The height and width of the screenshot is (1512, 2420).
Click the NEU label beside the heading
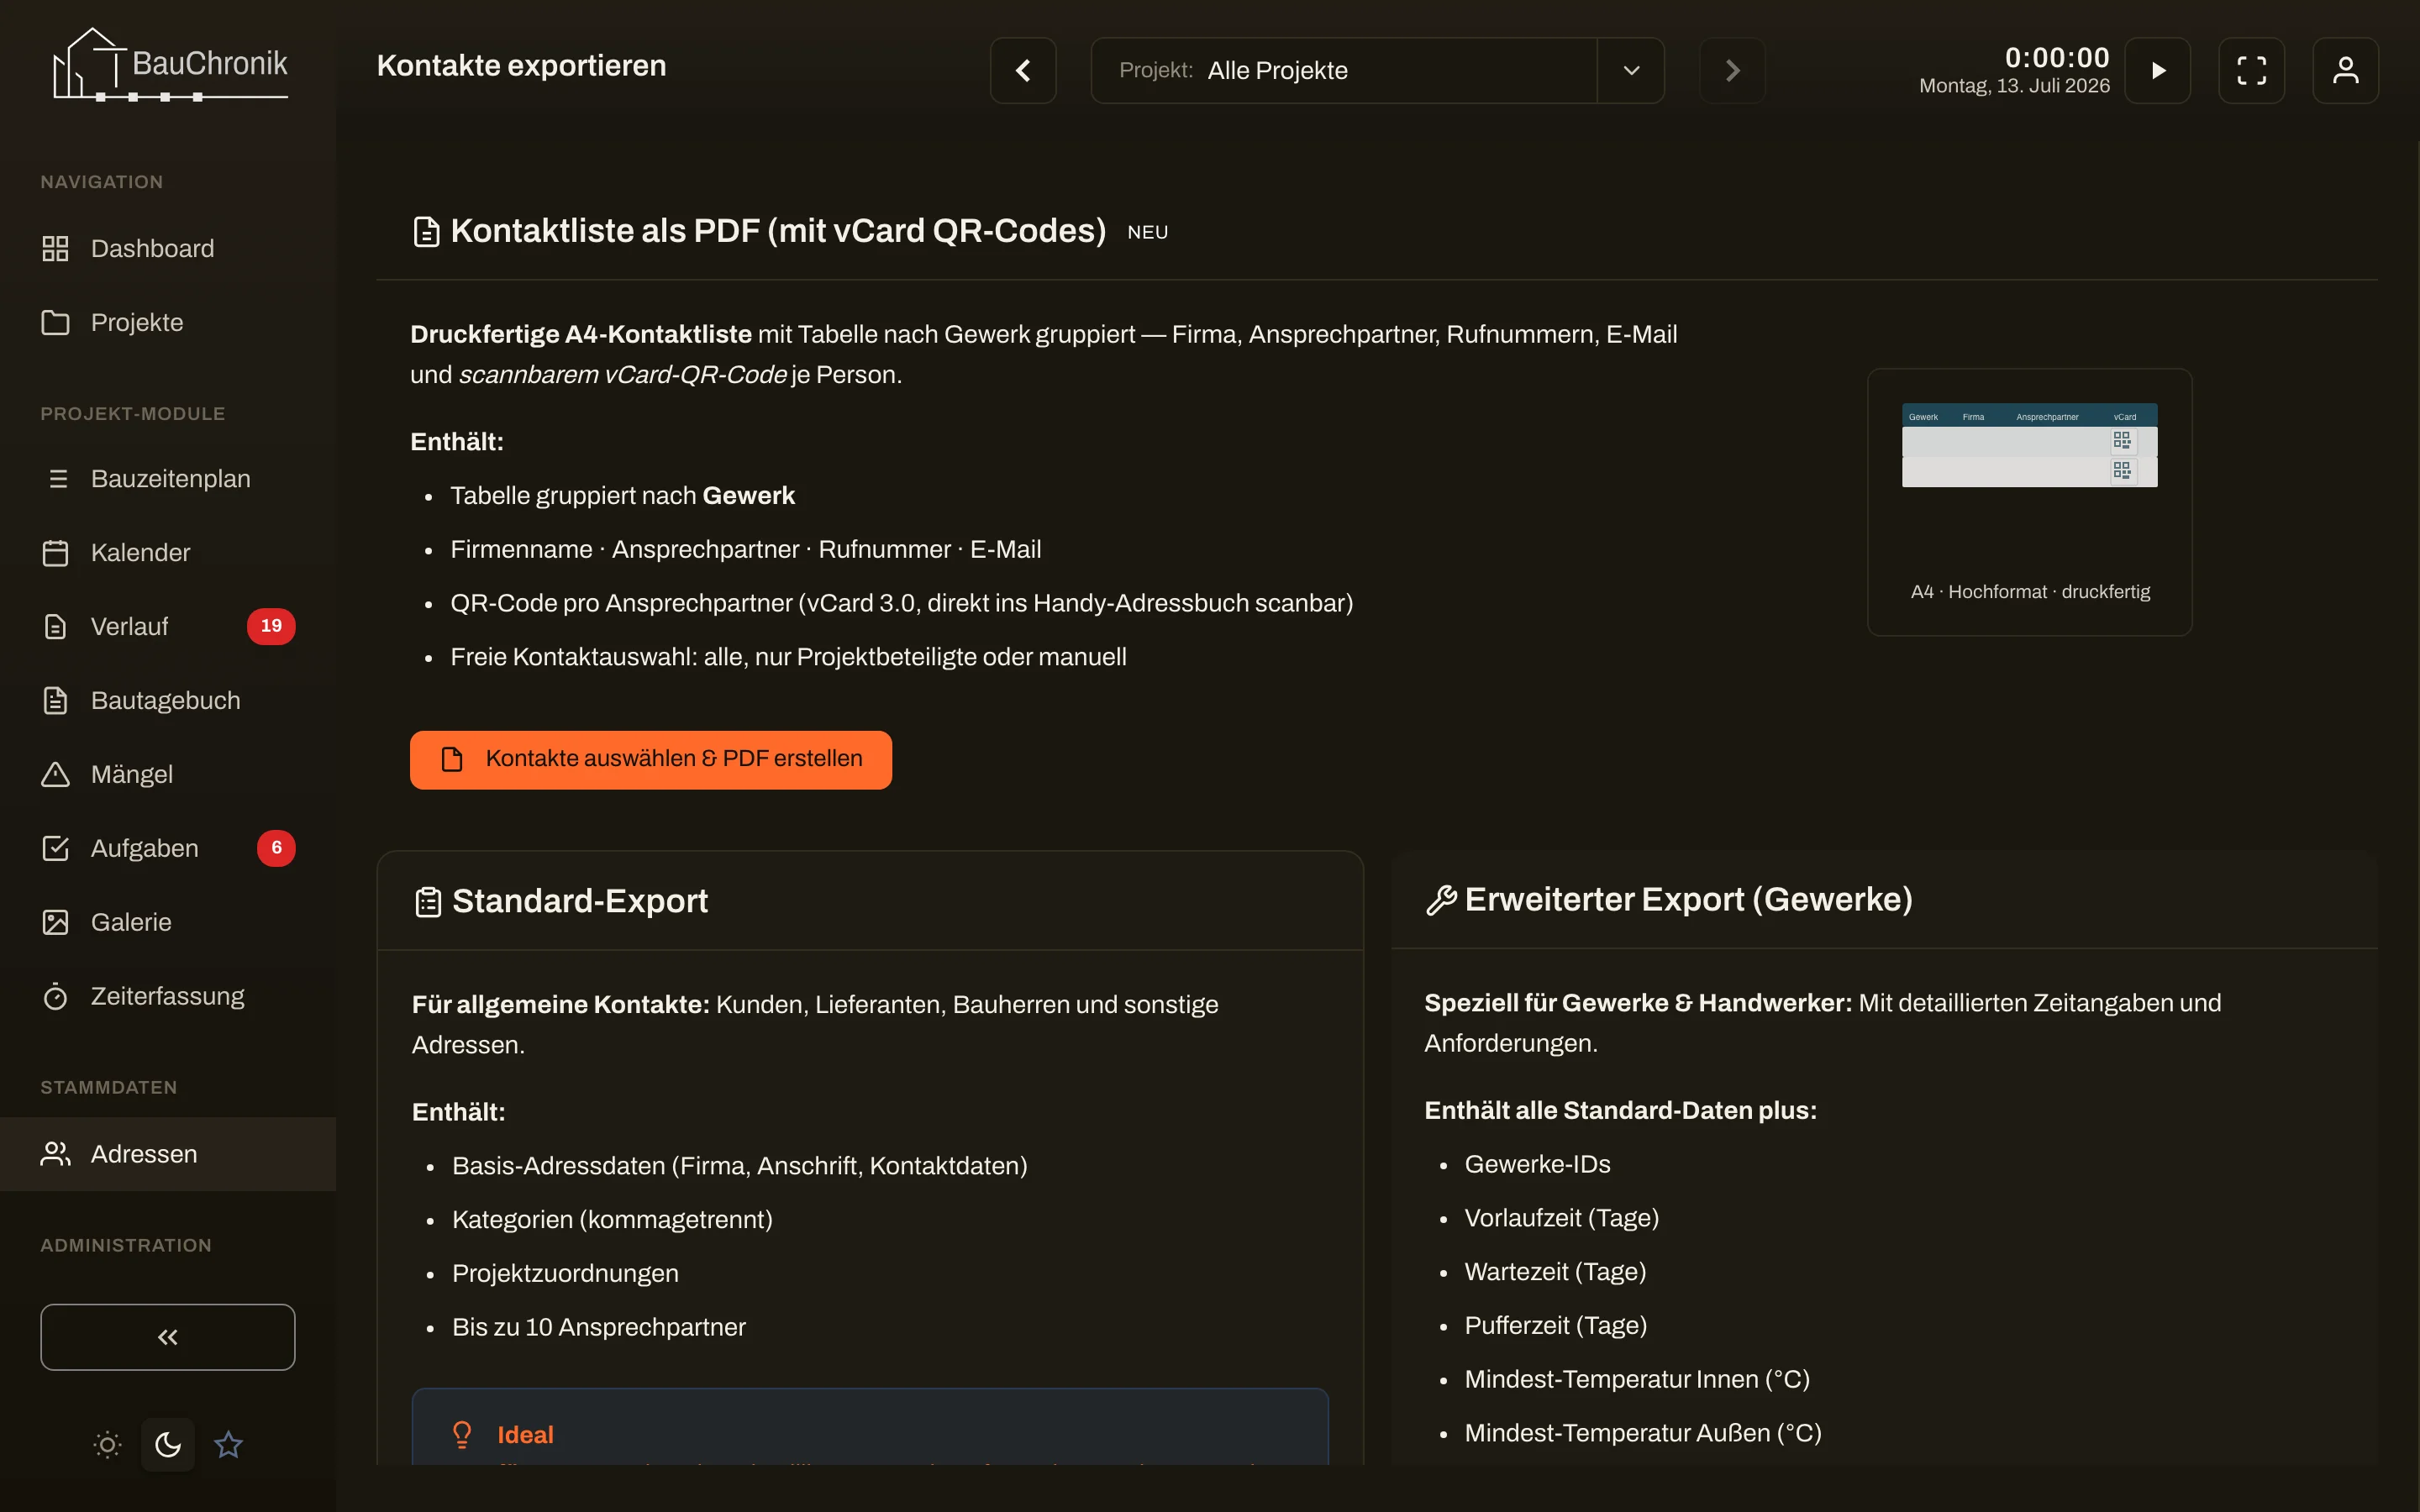click(x=1147, y=233)
